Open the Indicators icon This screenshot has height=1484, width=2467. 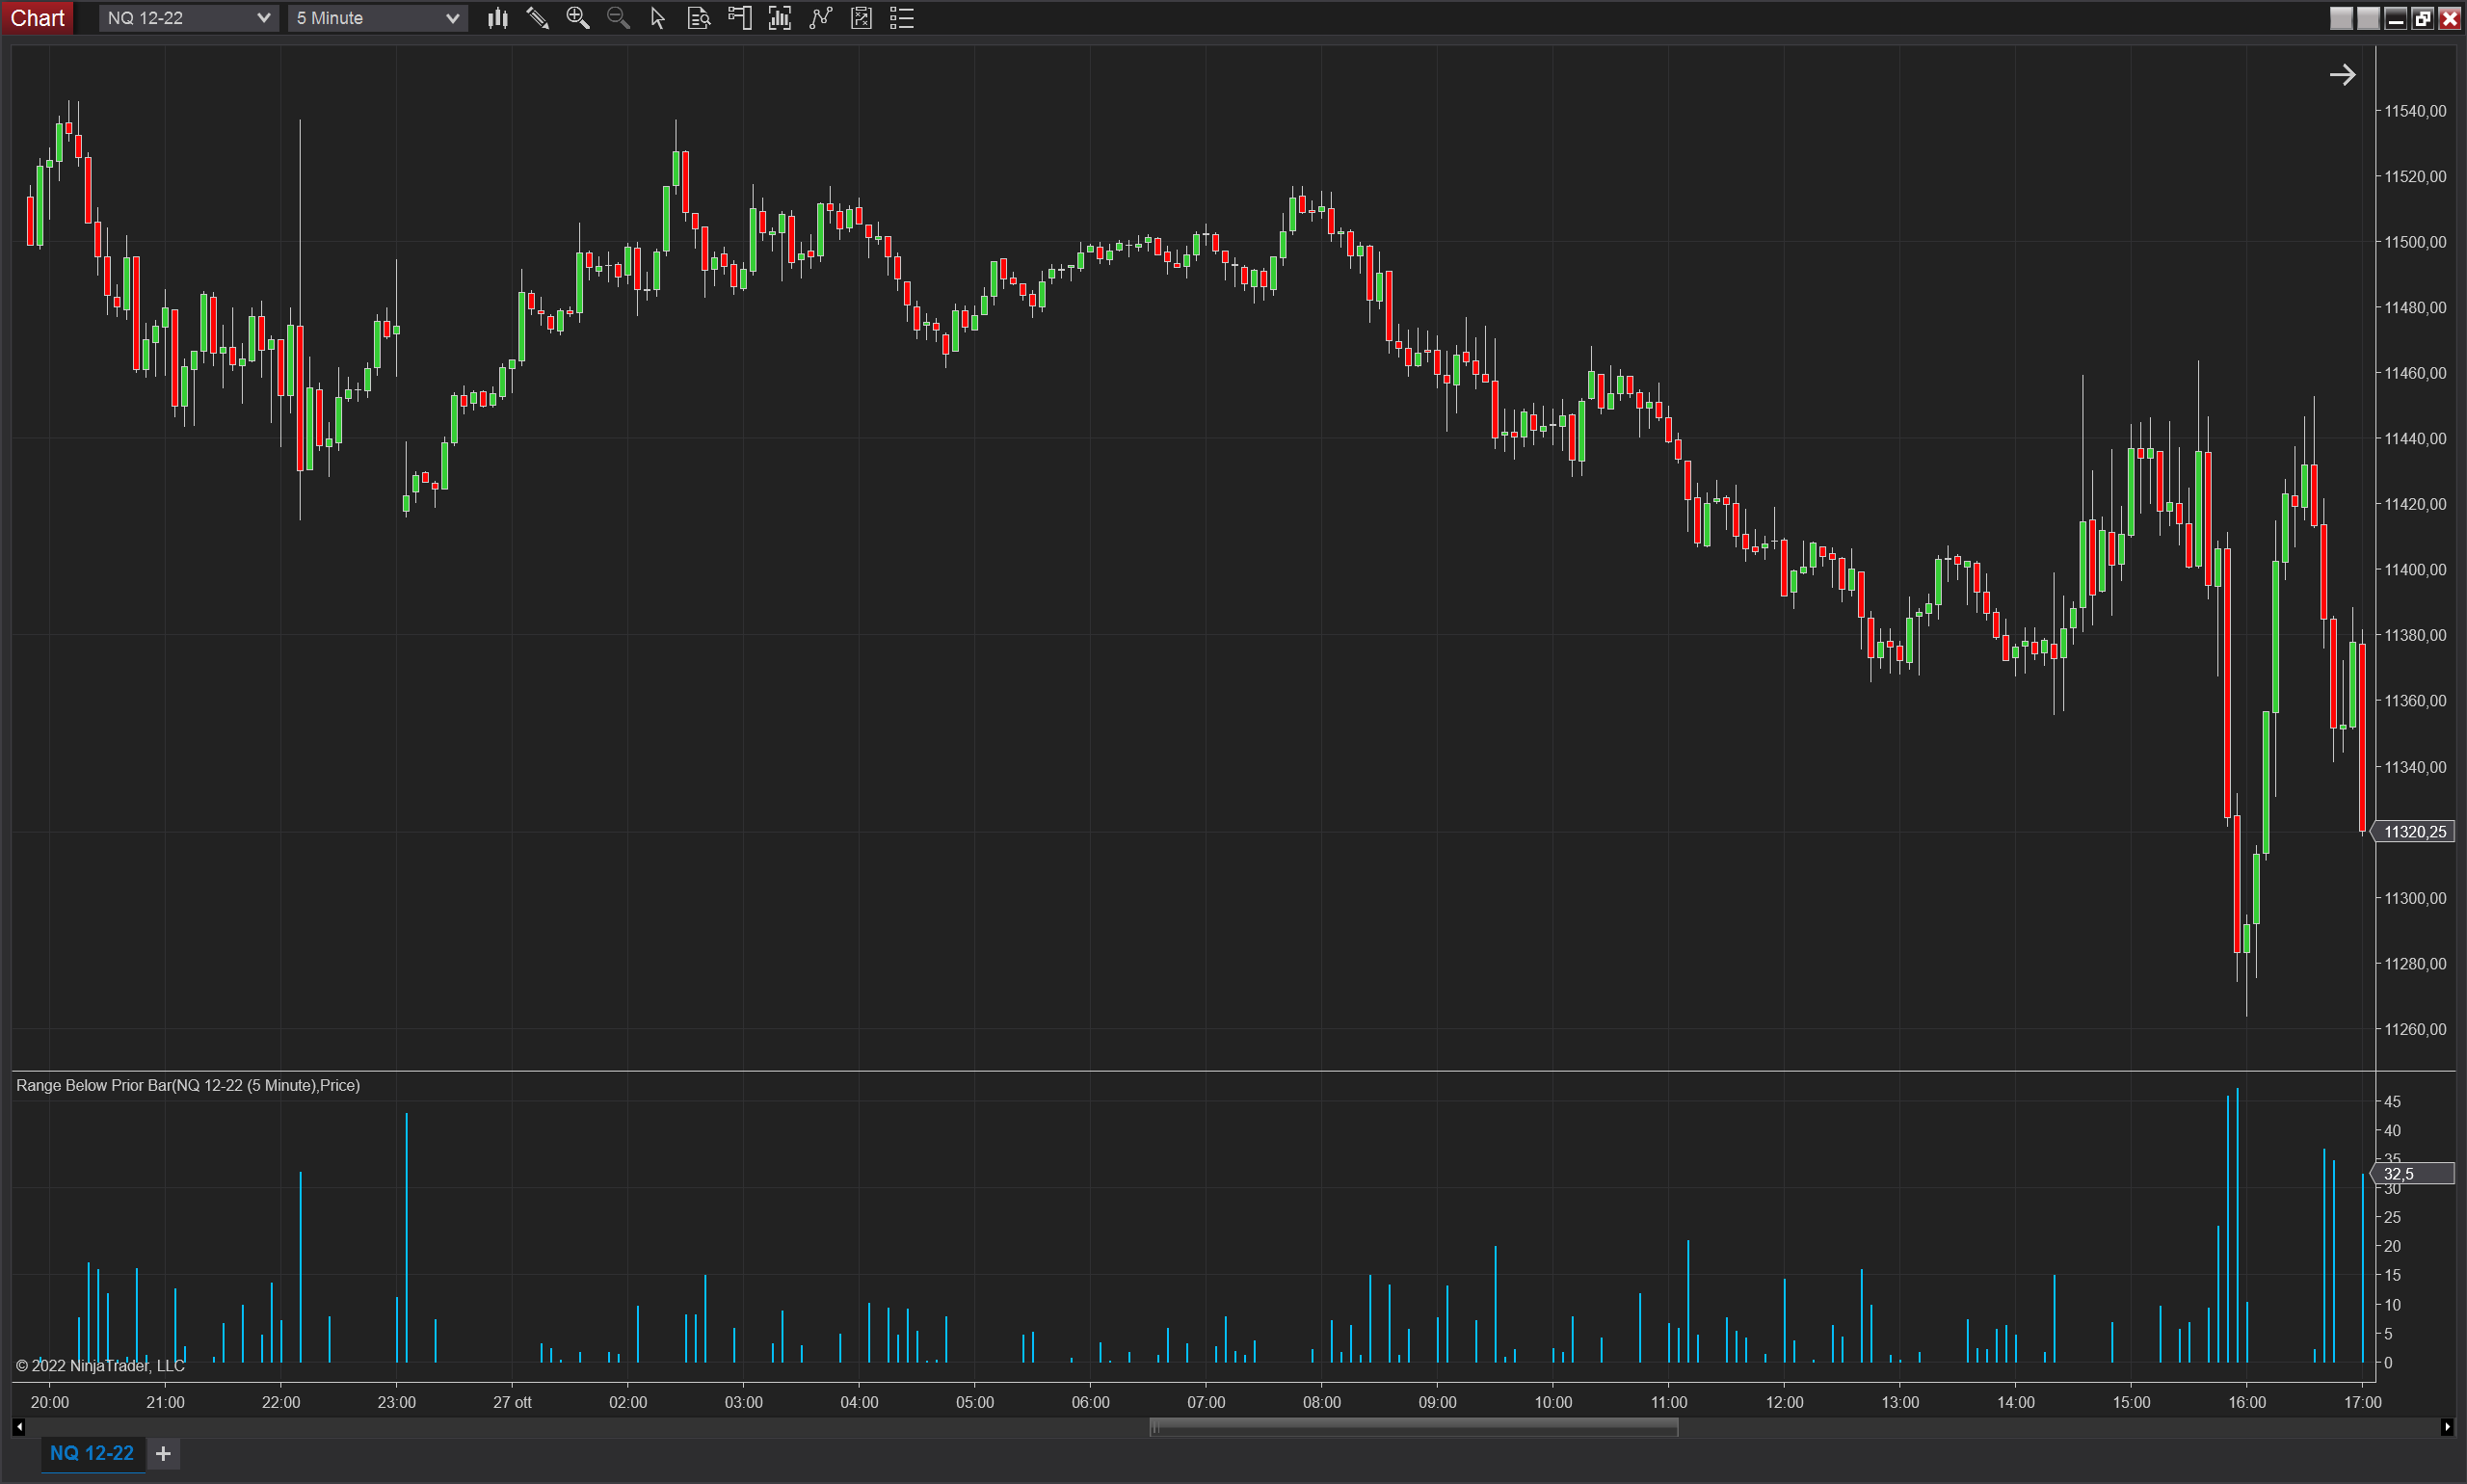[821, 18]
